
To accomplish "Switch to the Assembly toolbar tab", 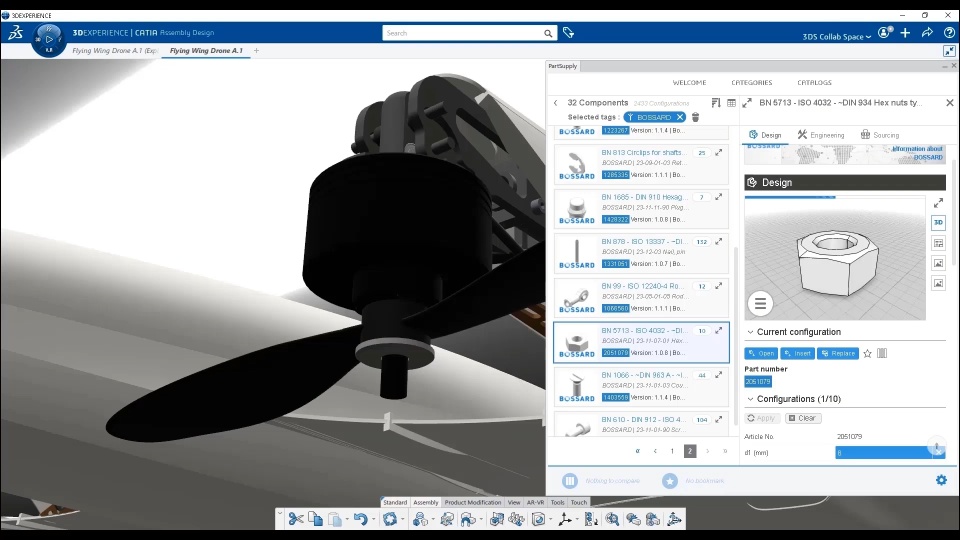I will pos(426,502).
